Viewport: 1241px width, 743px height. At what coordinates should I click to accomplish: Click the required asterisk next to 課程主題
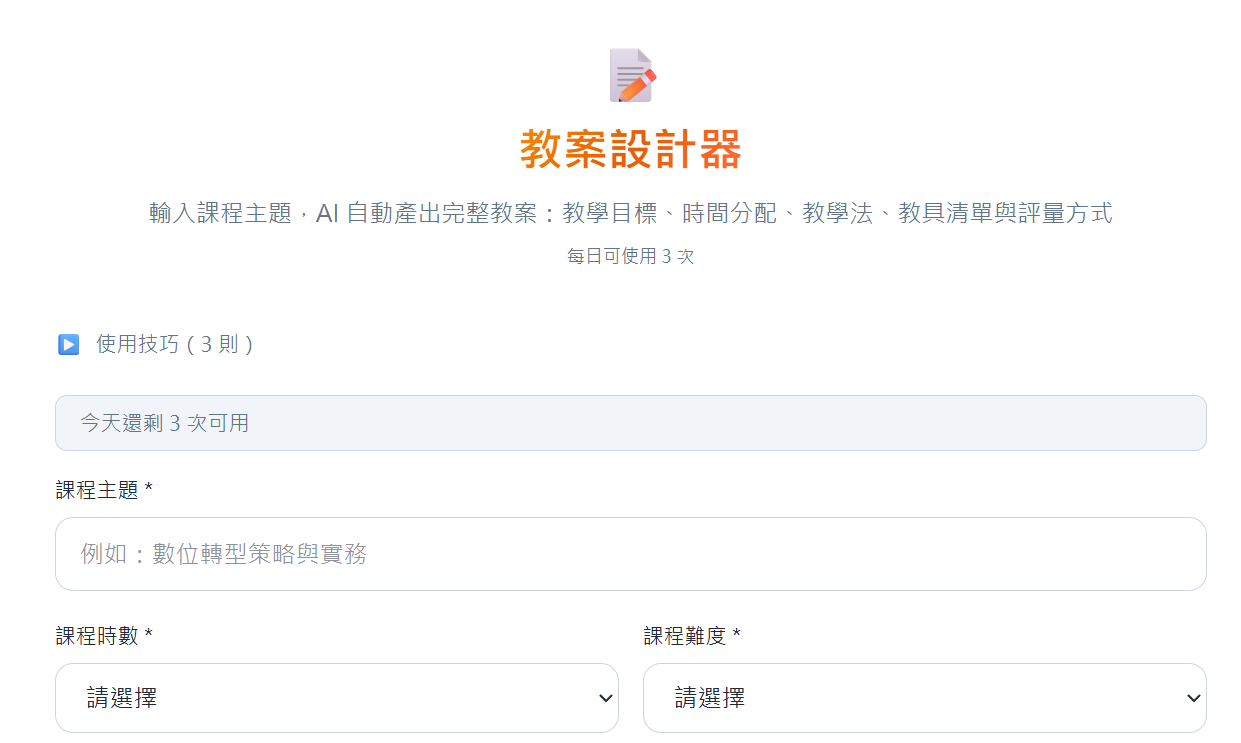(x=149, y=490)
